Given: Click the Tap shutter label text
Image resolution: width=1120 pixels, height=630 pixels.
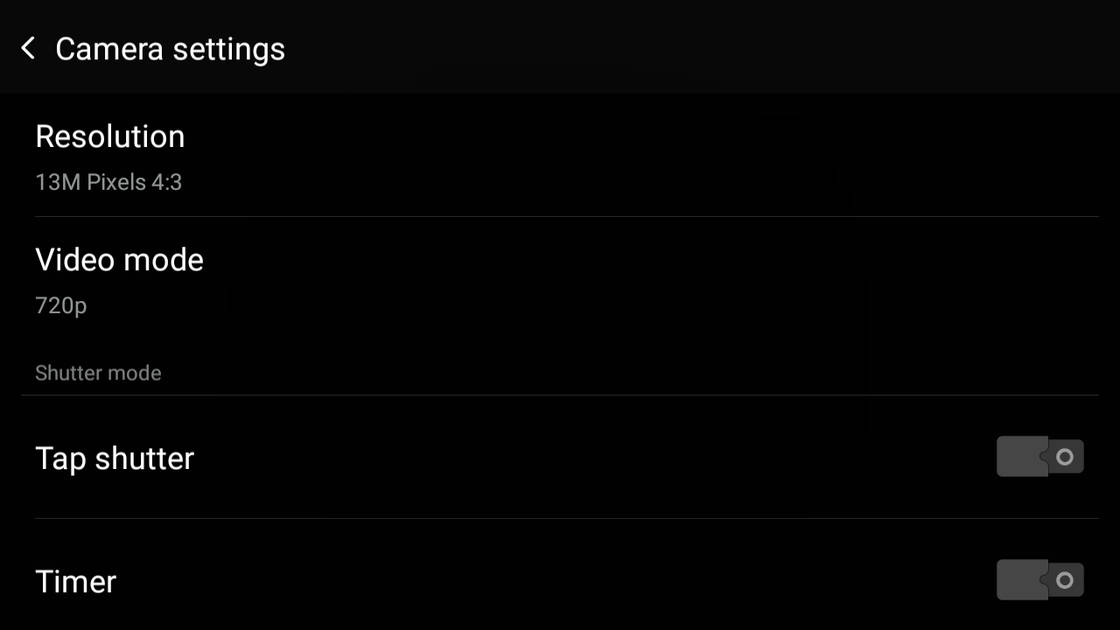Looking at the screenshot, I should click(x=114, y=458).
